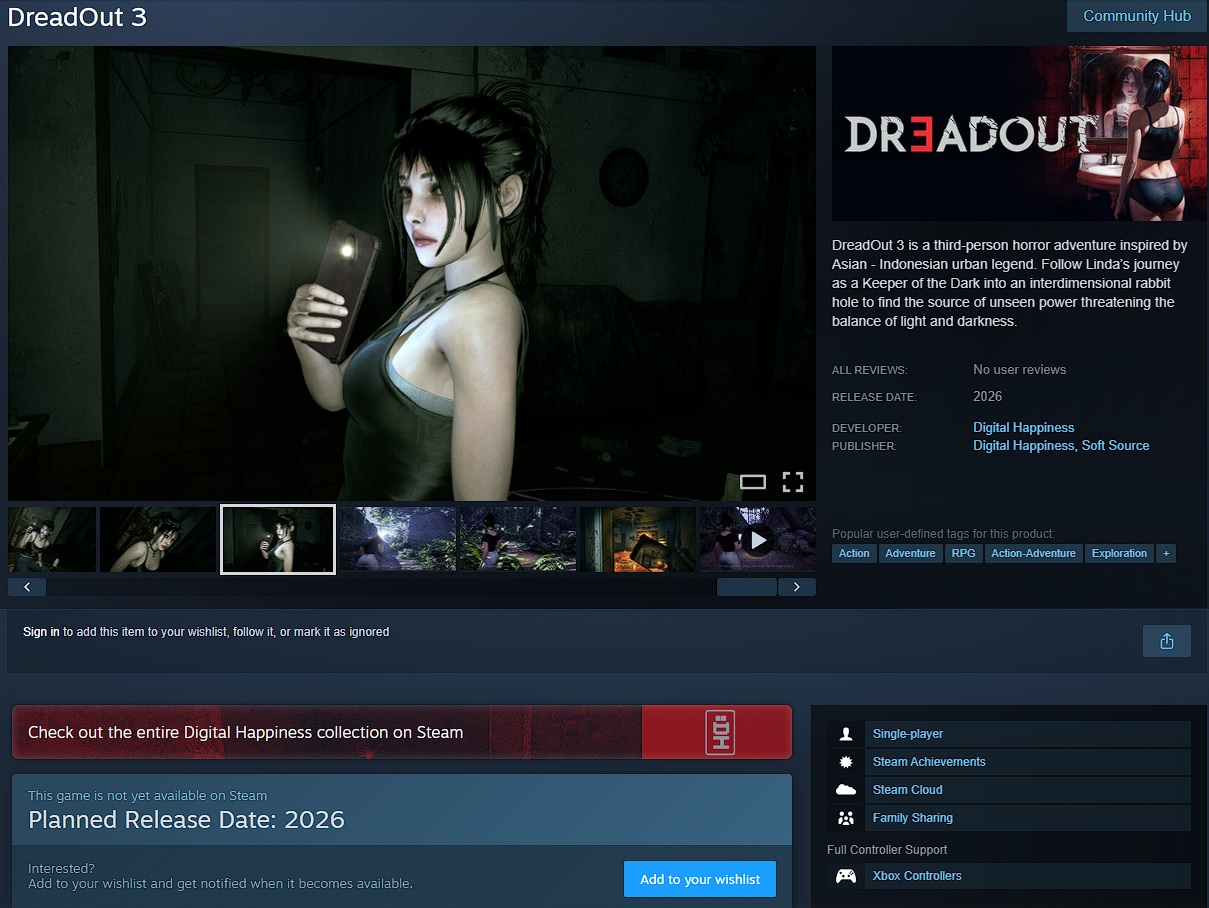Click the Steam Achievements star icon
Screen dimensions: 1209x908
[846, 762]
